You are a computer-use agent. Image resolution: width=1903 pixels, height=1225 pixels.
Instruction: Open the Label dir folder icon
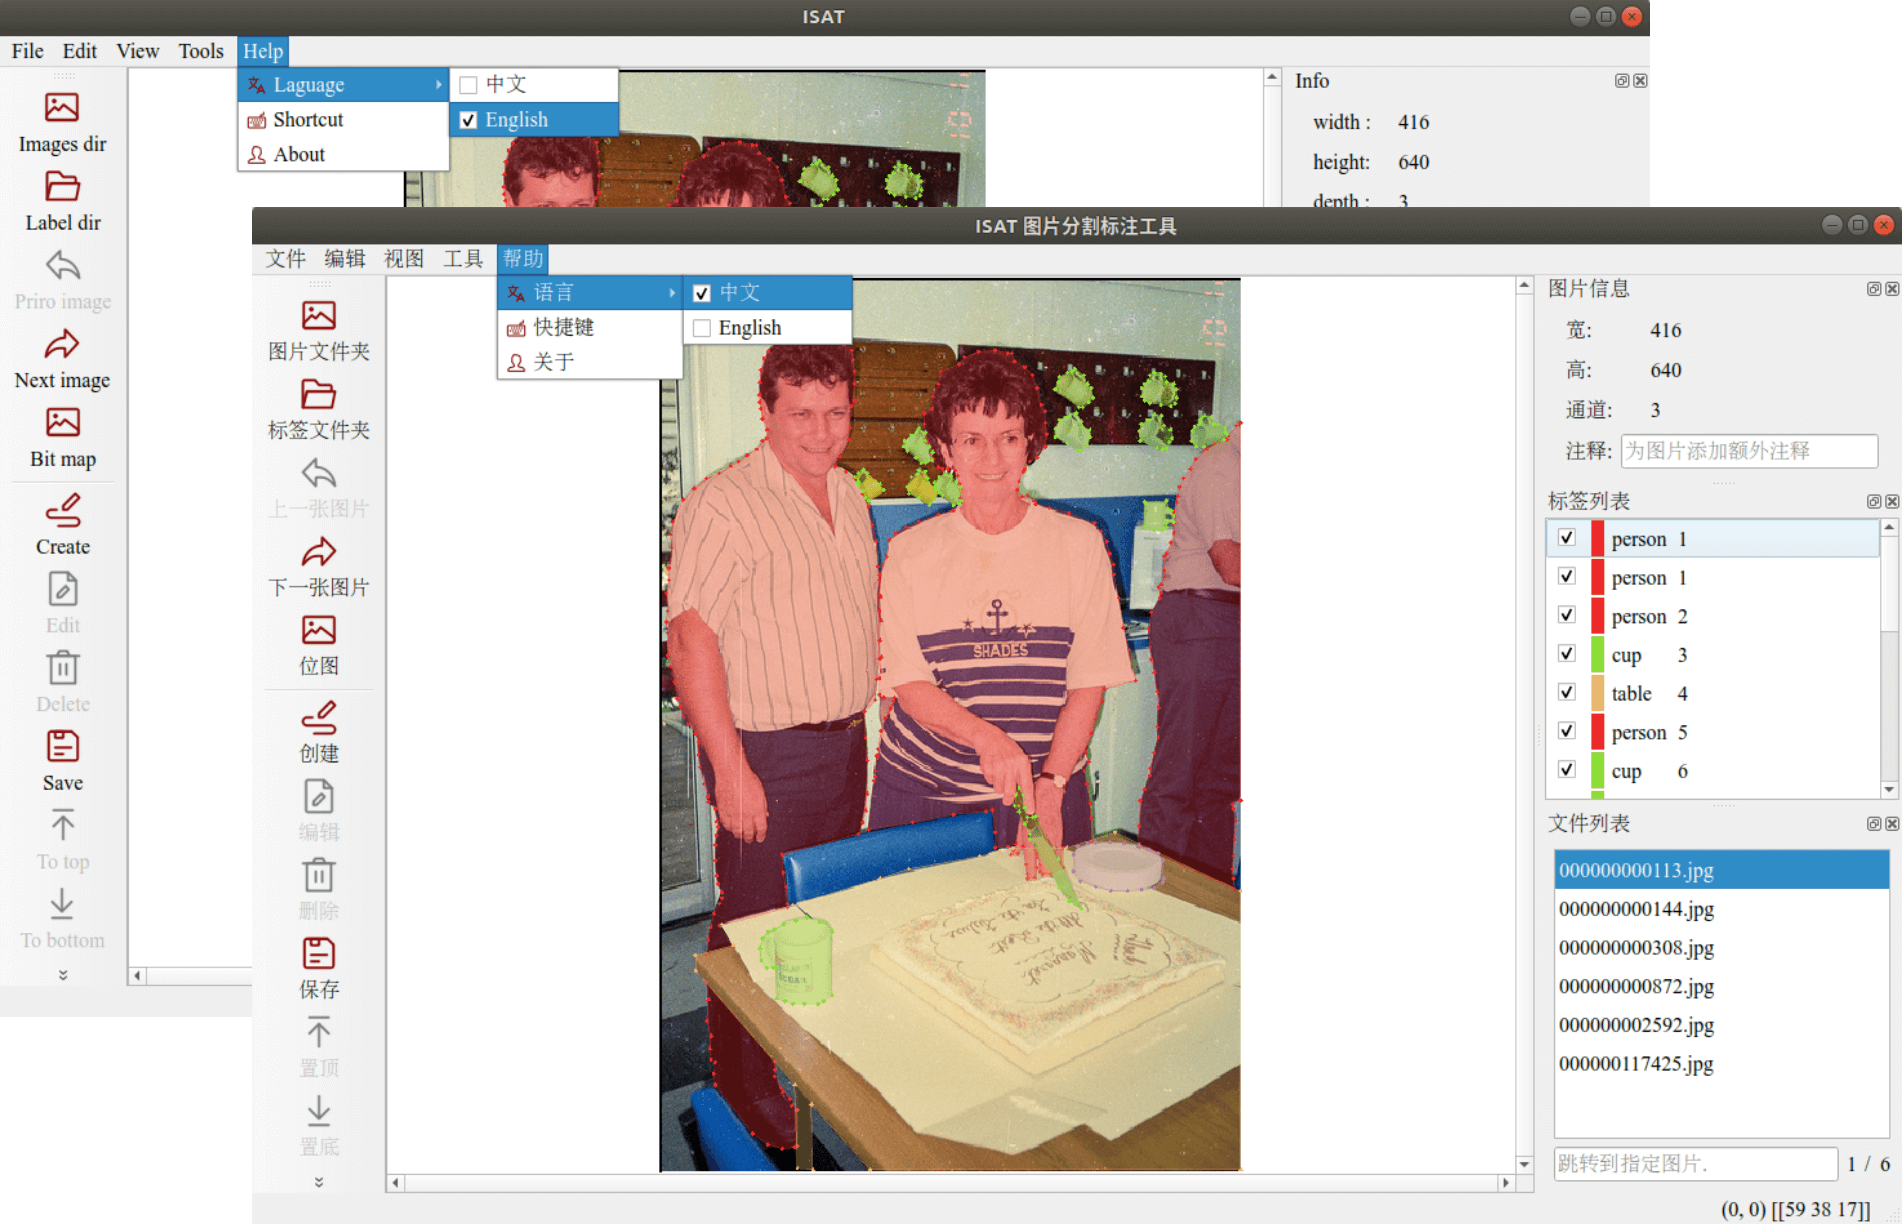[x=62, y=187]
